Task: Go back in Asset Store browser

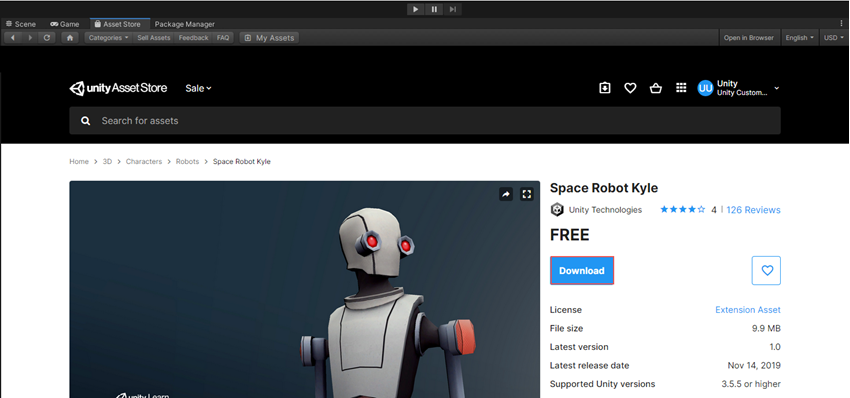Action: tap(12, 38)
